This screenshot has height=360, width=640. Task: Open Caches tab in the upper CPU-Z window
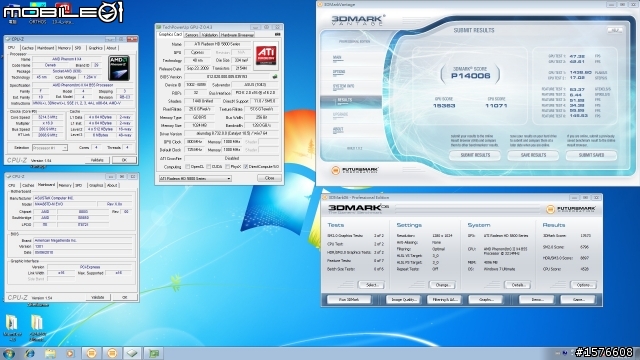click(27, 48)
